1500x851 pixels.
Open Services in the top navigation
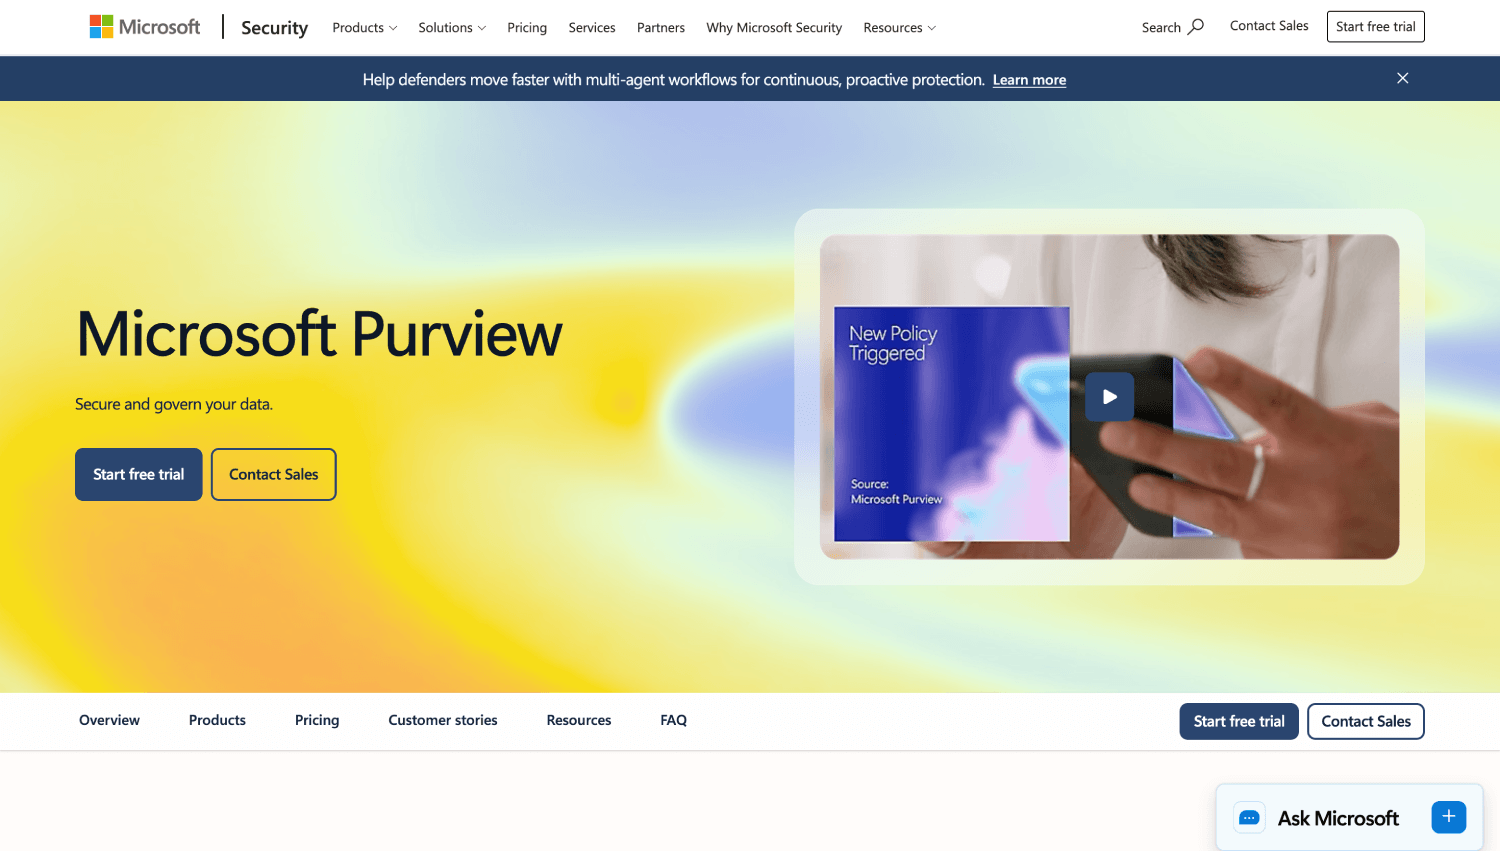[592, 28]
